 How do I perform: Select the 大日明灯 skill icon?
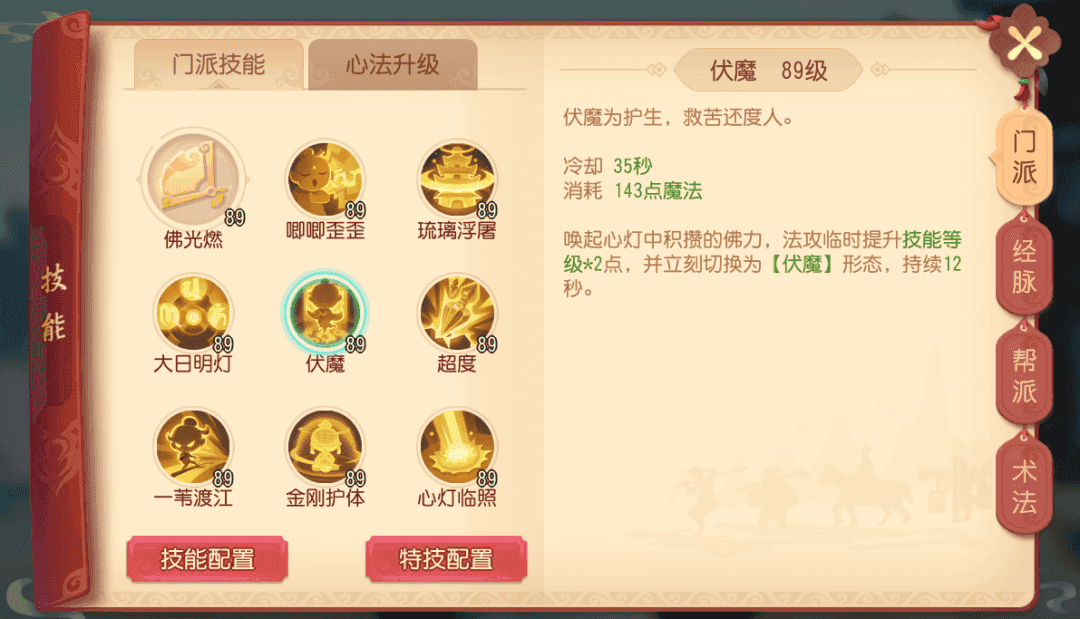(x=194, y=314)
